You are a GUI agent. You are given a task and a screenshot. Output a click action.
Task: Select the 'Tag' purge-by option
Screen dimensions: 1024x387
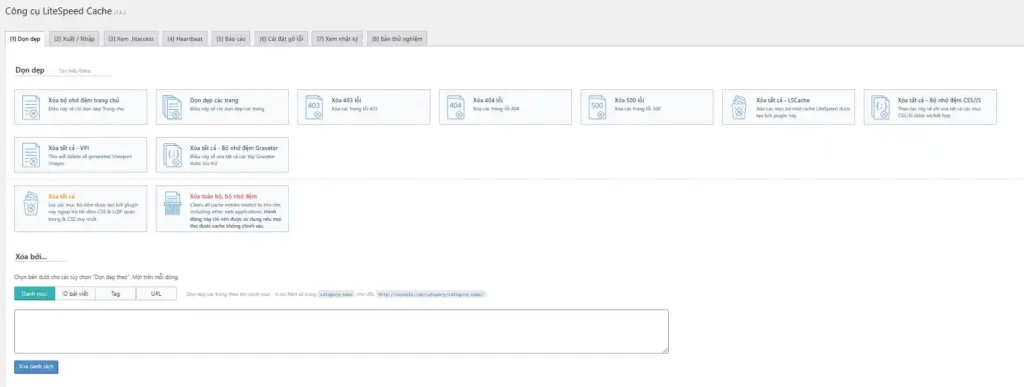pyautogui.click(x=116, y=294)
